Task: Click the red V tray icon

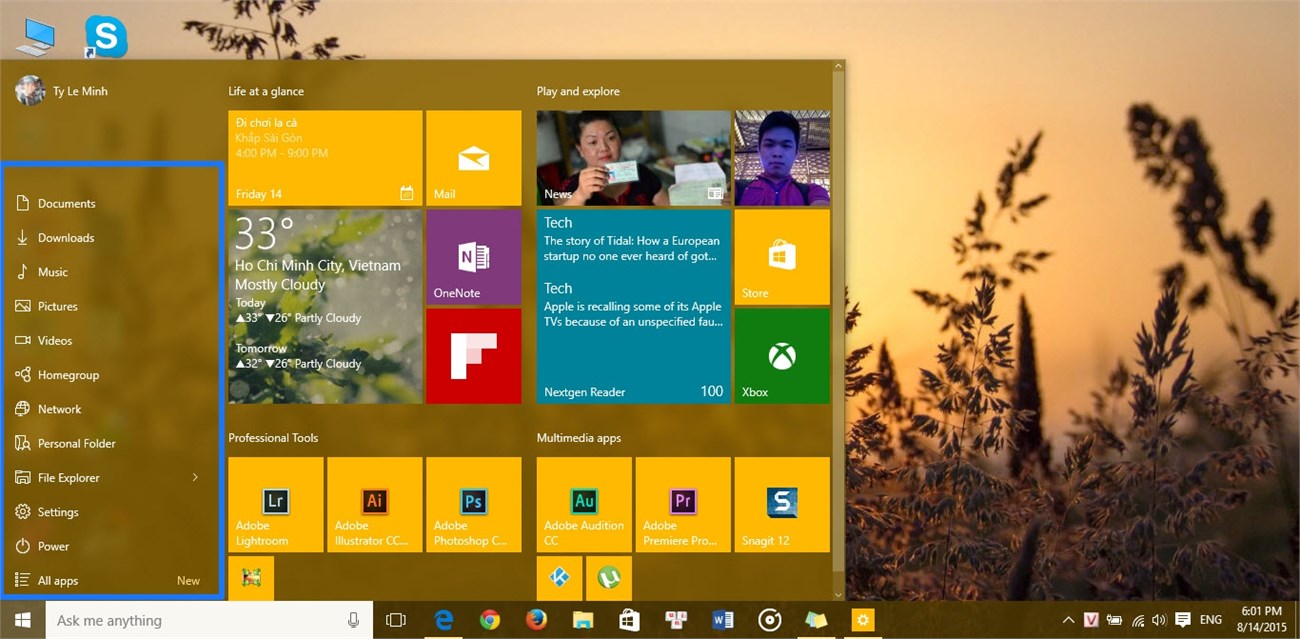Action: pyautogui.click(x=1092, y=620)
